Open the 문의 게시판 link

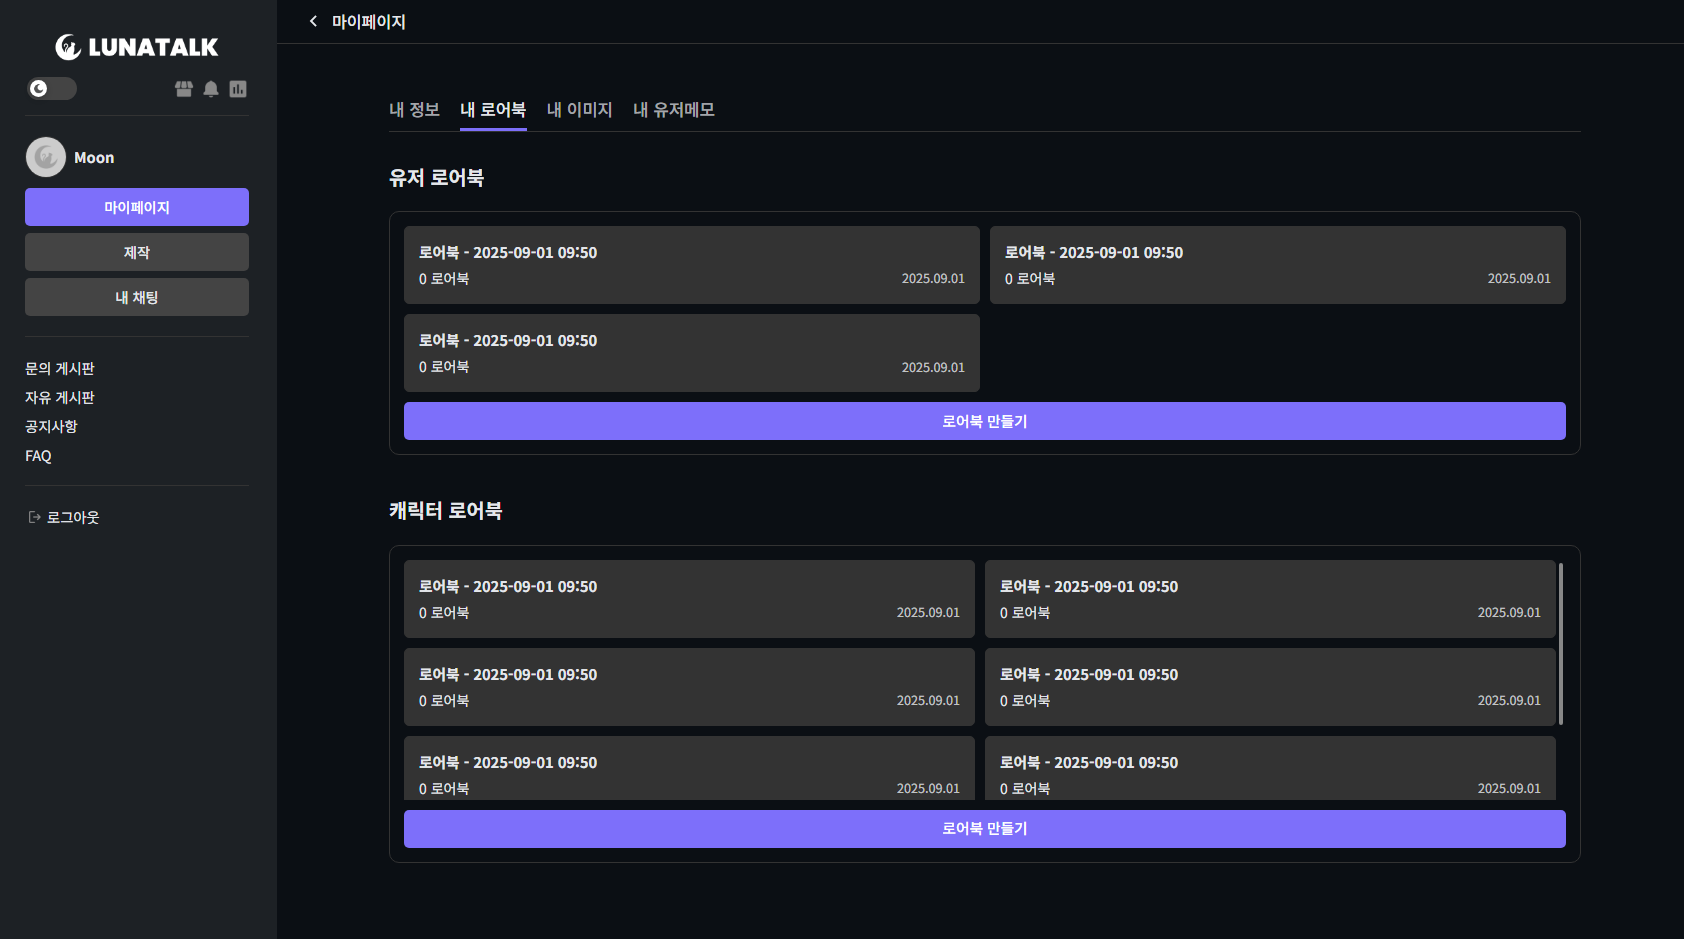coord(60,369)
